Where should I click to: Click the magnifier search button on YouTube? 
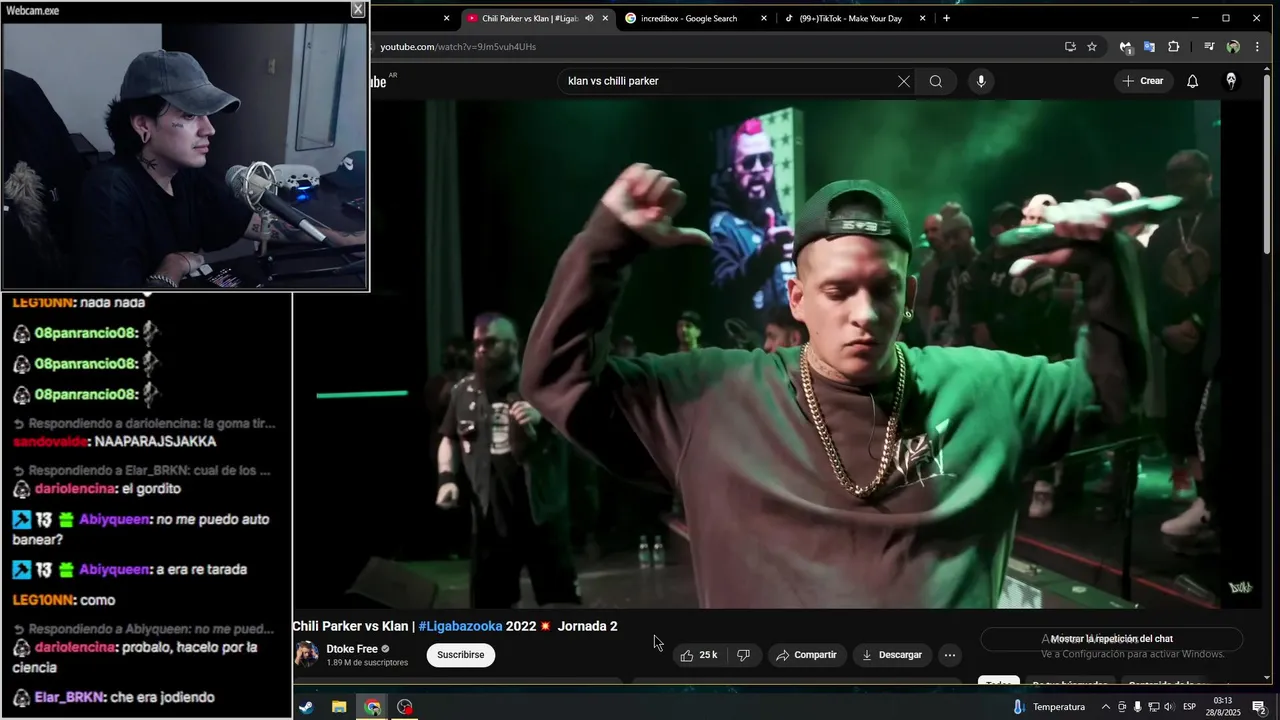pyautogui.click(x=935, y=81)
